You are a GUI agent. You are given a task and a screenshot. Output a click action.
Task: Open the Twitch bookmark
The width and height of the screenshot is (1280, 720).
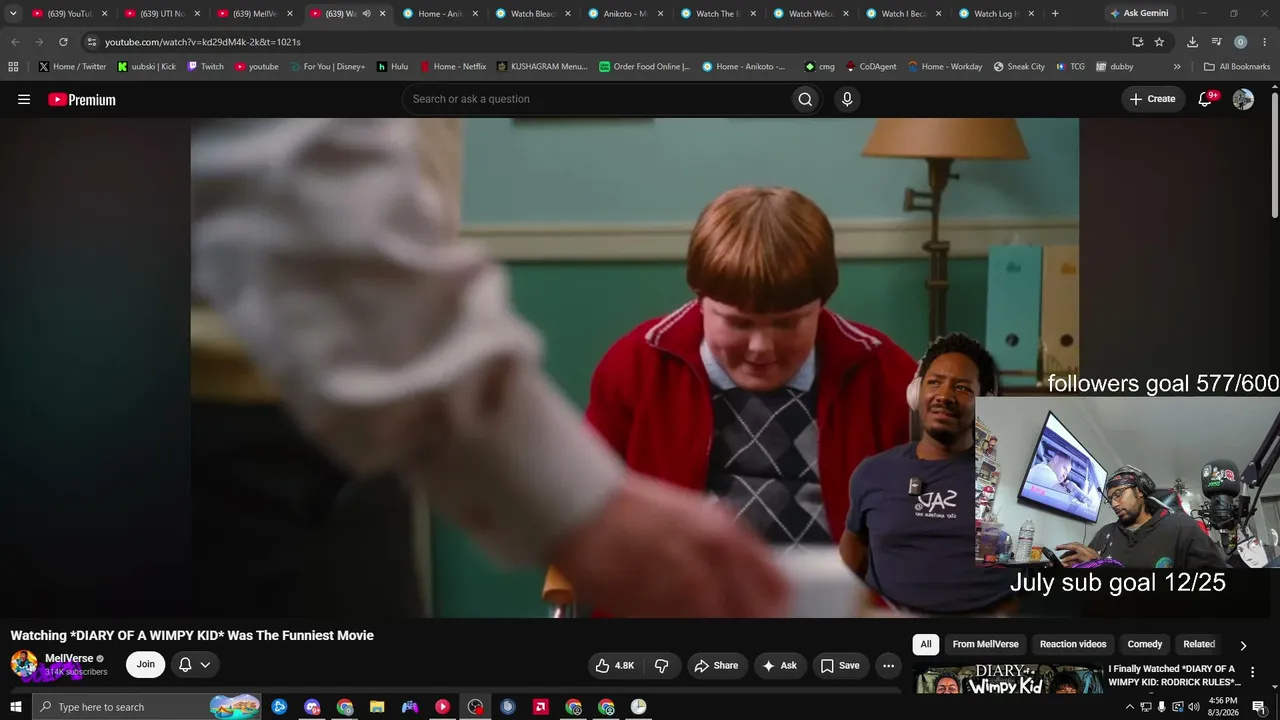pos(206,67)
